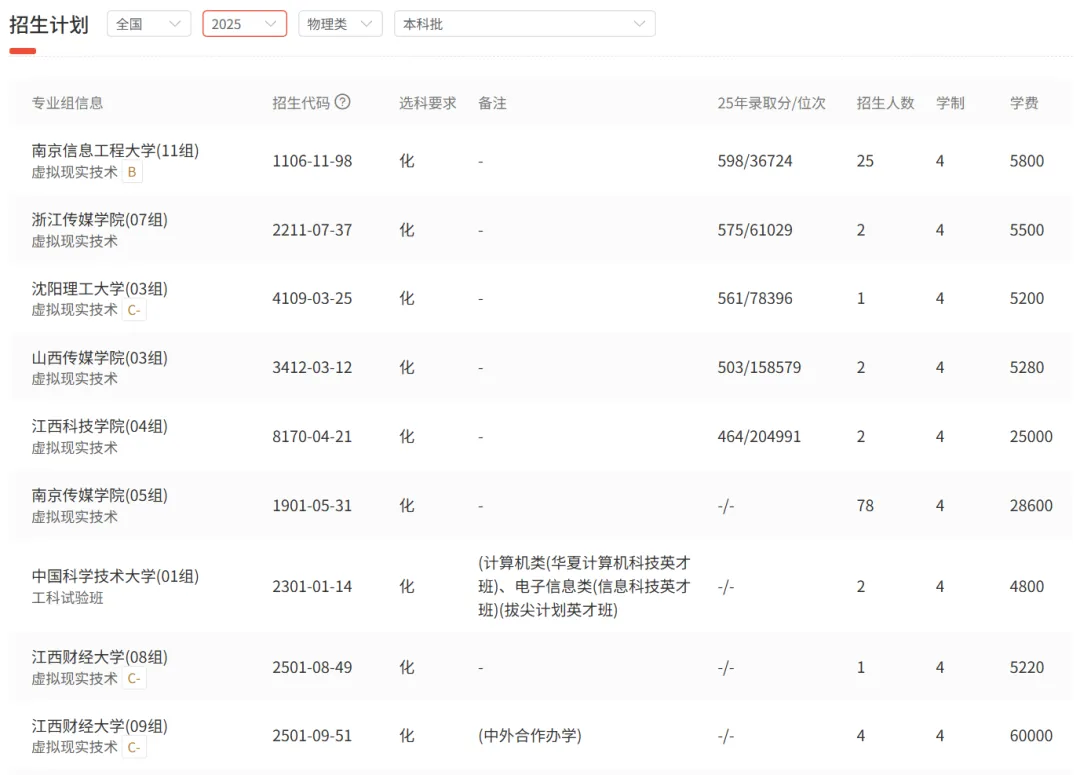Select the 招生计划 section tab
The height and width of the screenshot is (775, 1080).
point(49,24)
